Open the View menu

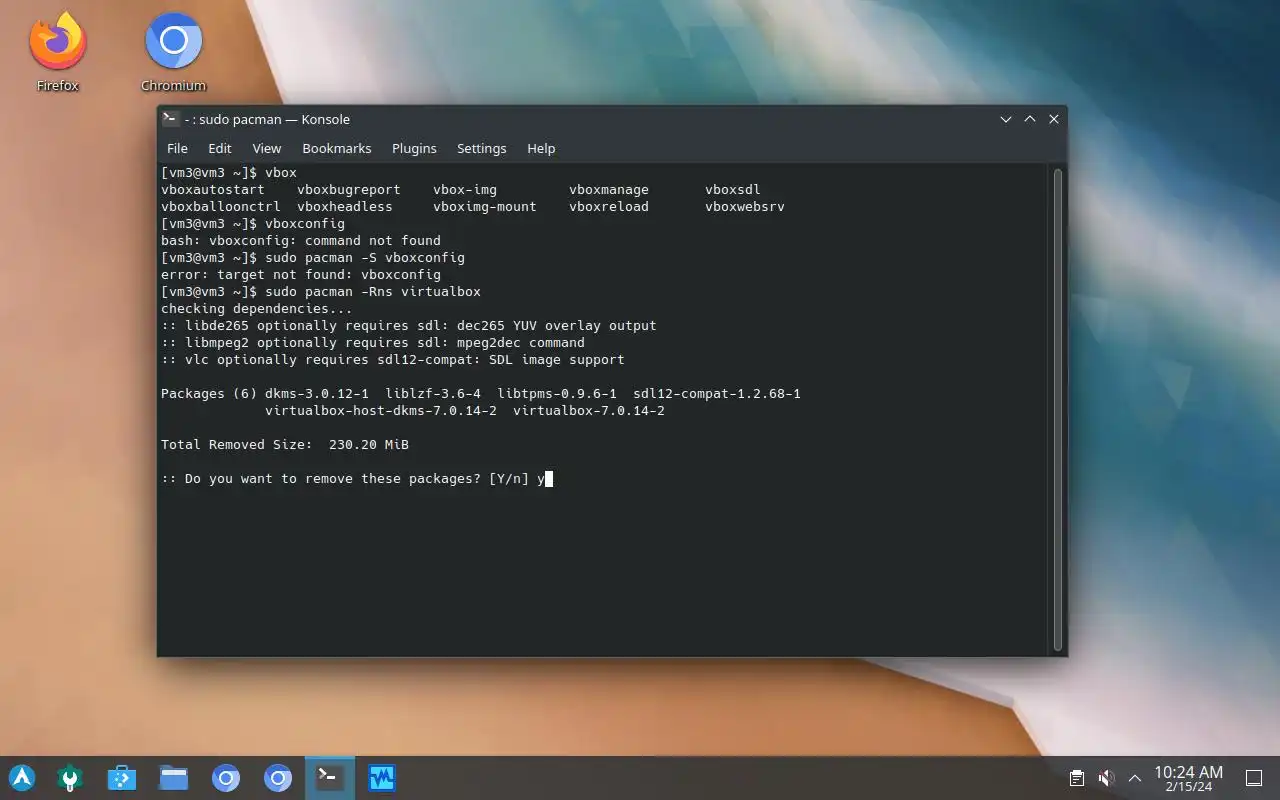[x=267, y=148]
